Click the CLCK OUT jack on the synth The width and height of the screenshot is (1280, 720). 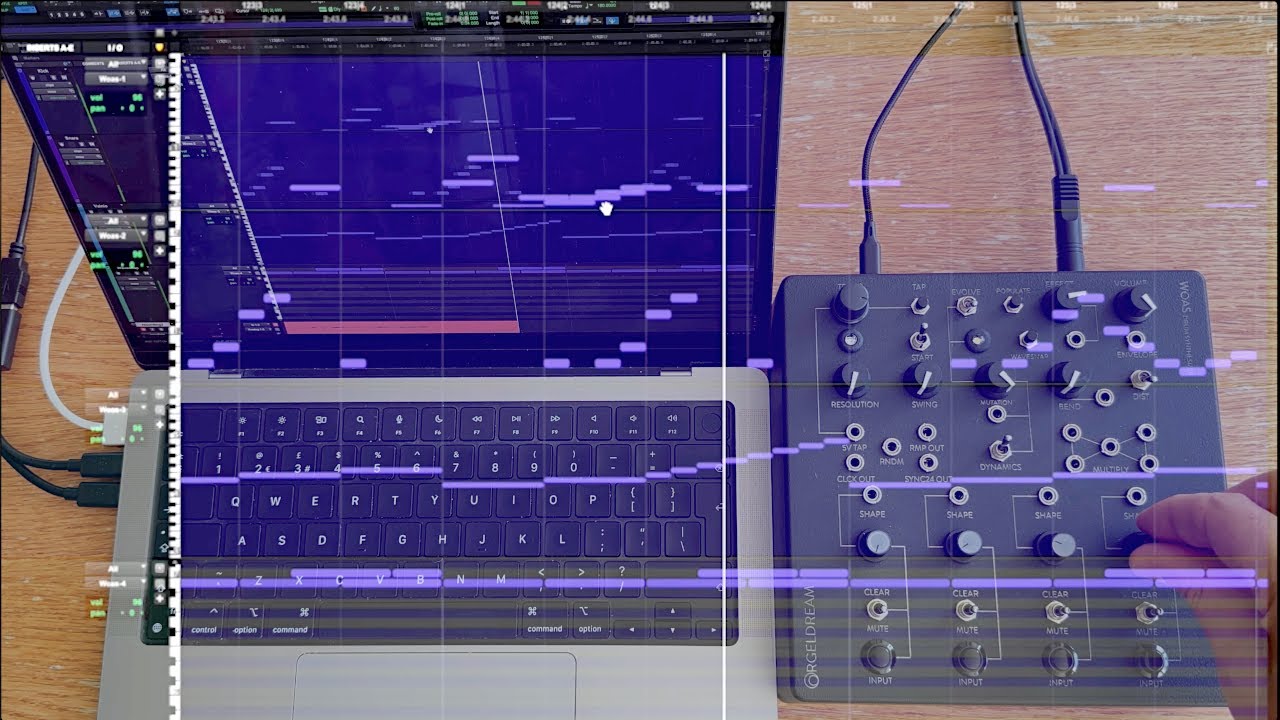(x=855, y=463)
